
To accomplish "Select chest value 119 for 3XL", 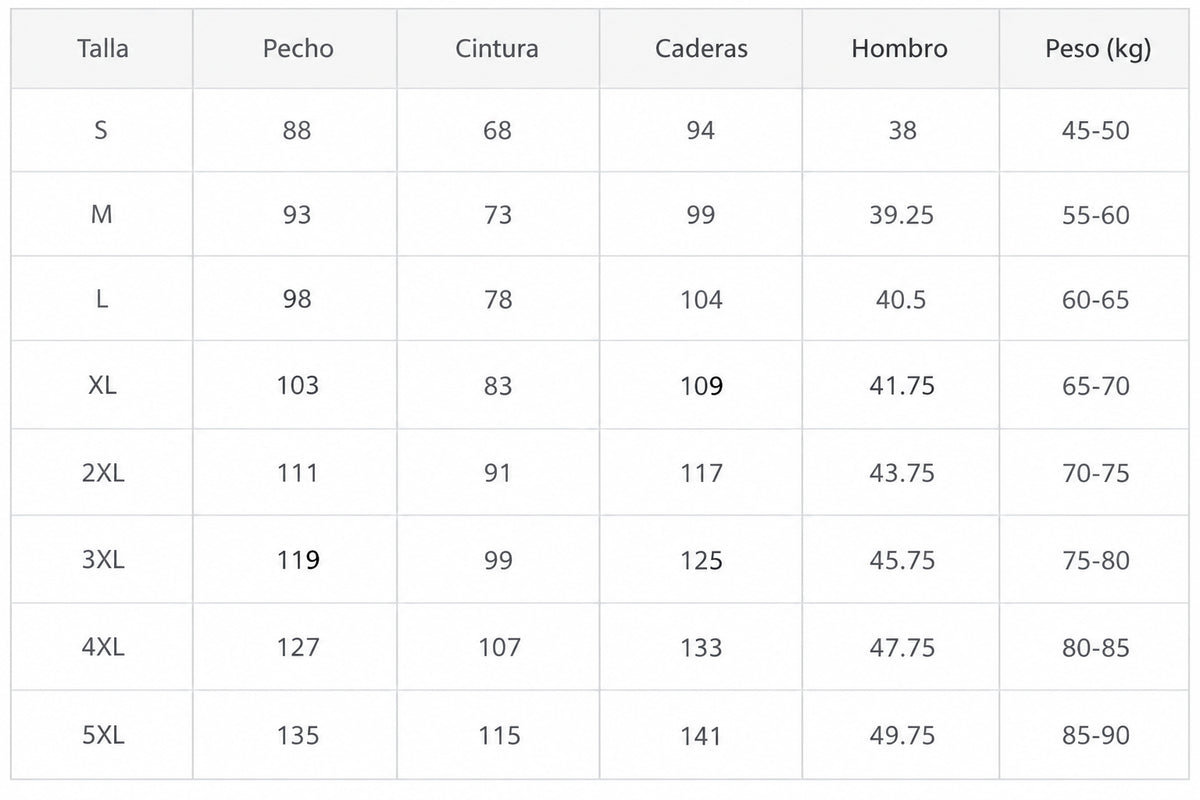I will [x=298, y=560].
